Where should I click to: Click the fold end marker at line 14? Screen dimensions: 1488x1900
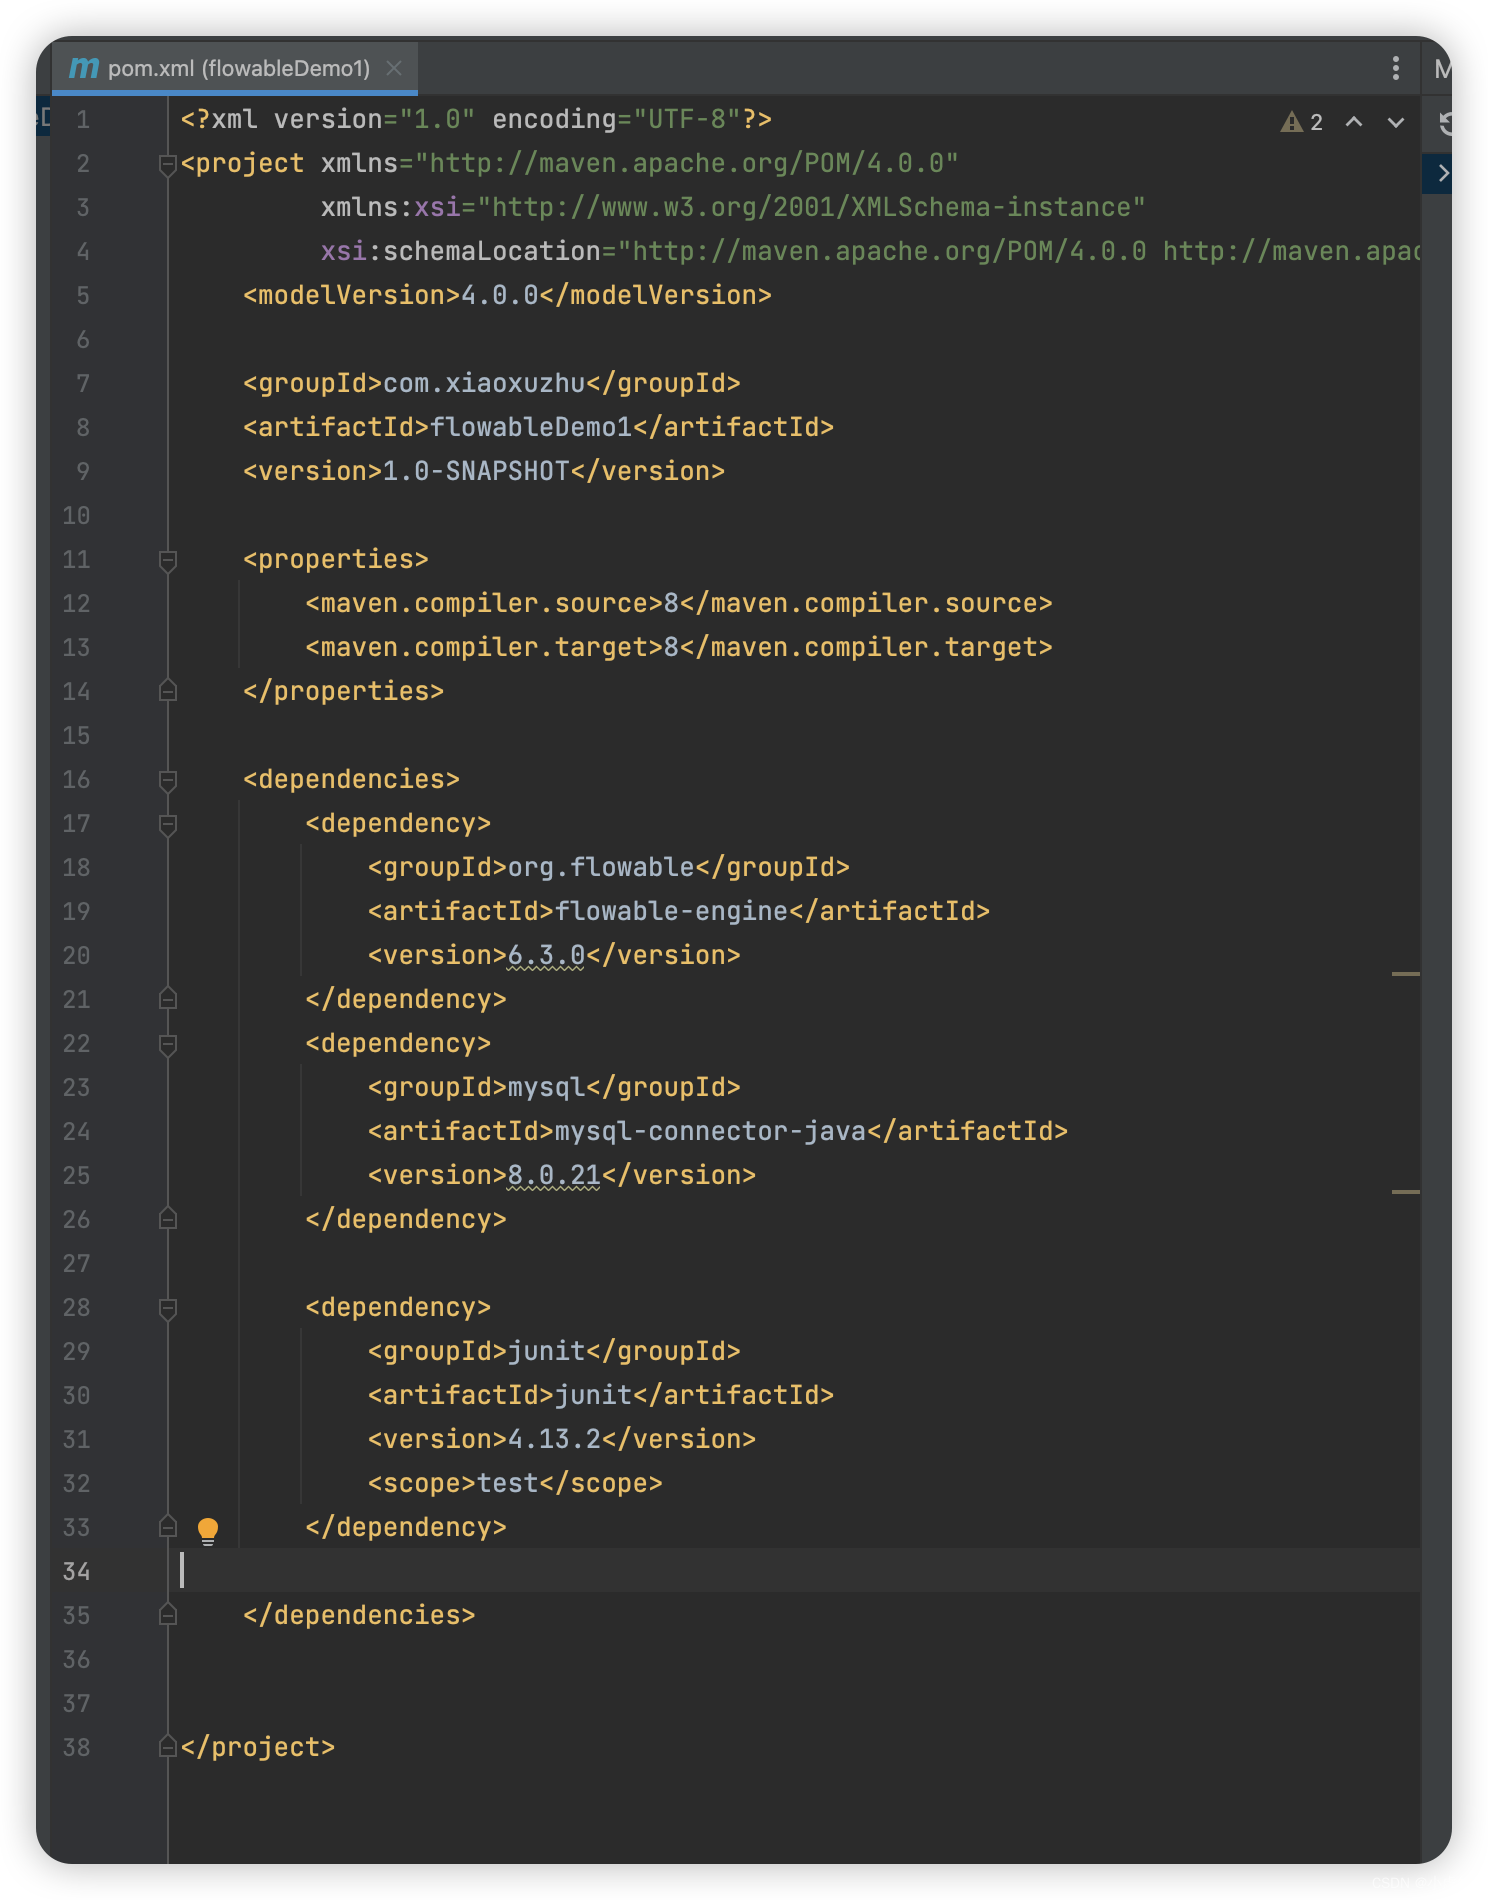[168, 691]
